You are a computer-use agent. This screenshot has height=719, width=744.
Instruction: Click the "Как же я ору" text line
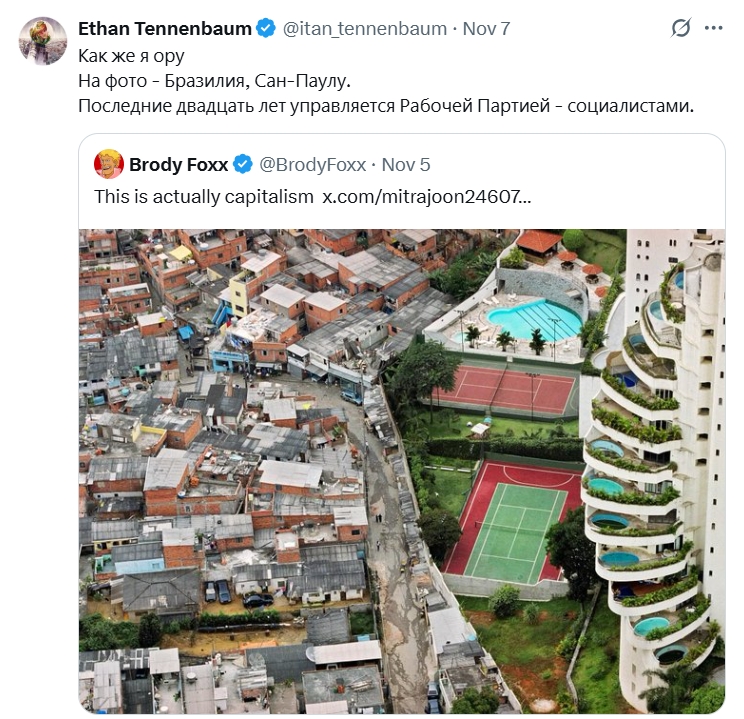click(x=131, y=56)
